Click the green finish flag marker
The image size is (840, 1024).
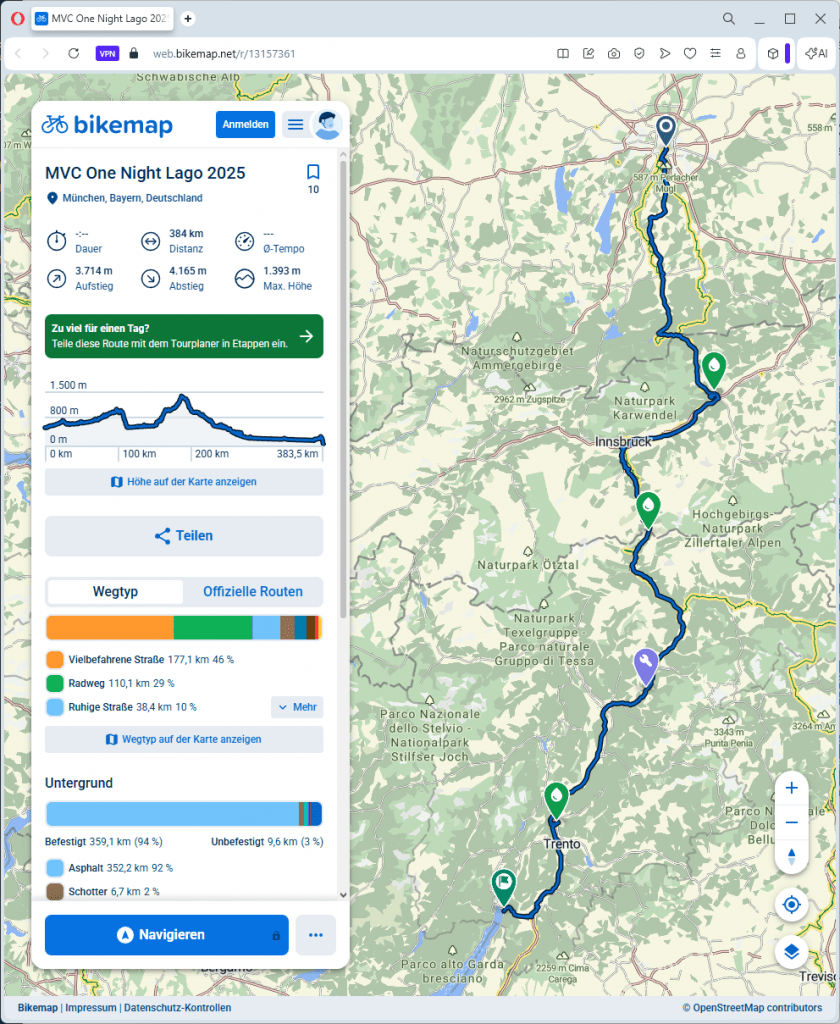tap(503, 885)
